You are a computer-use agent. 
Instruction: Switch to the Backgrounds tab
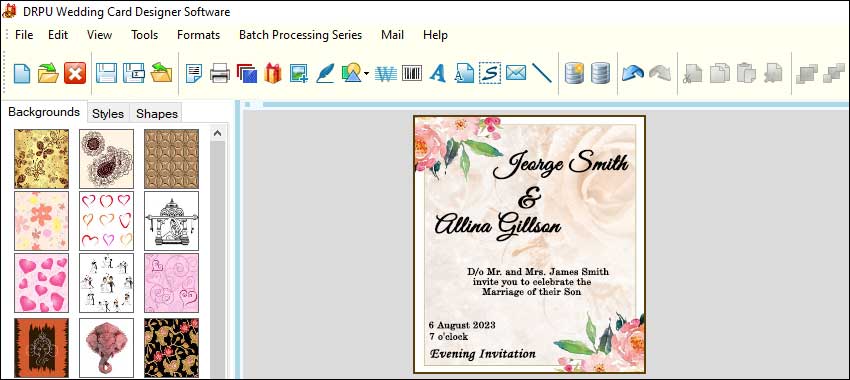click(44, 112)
